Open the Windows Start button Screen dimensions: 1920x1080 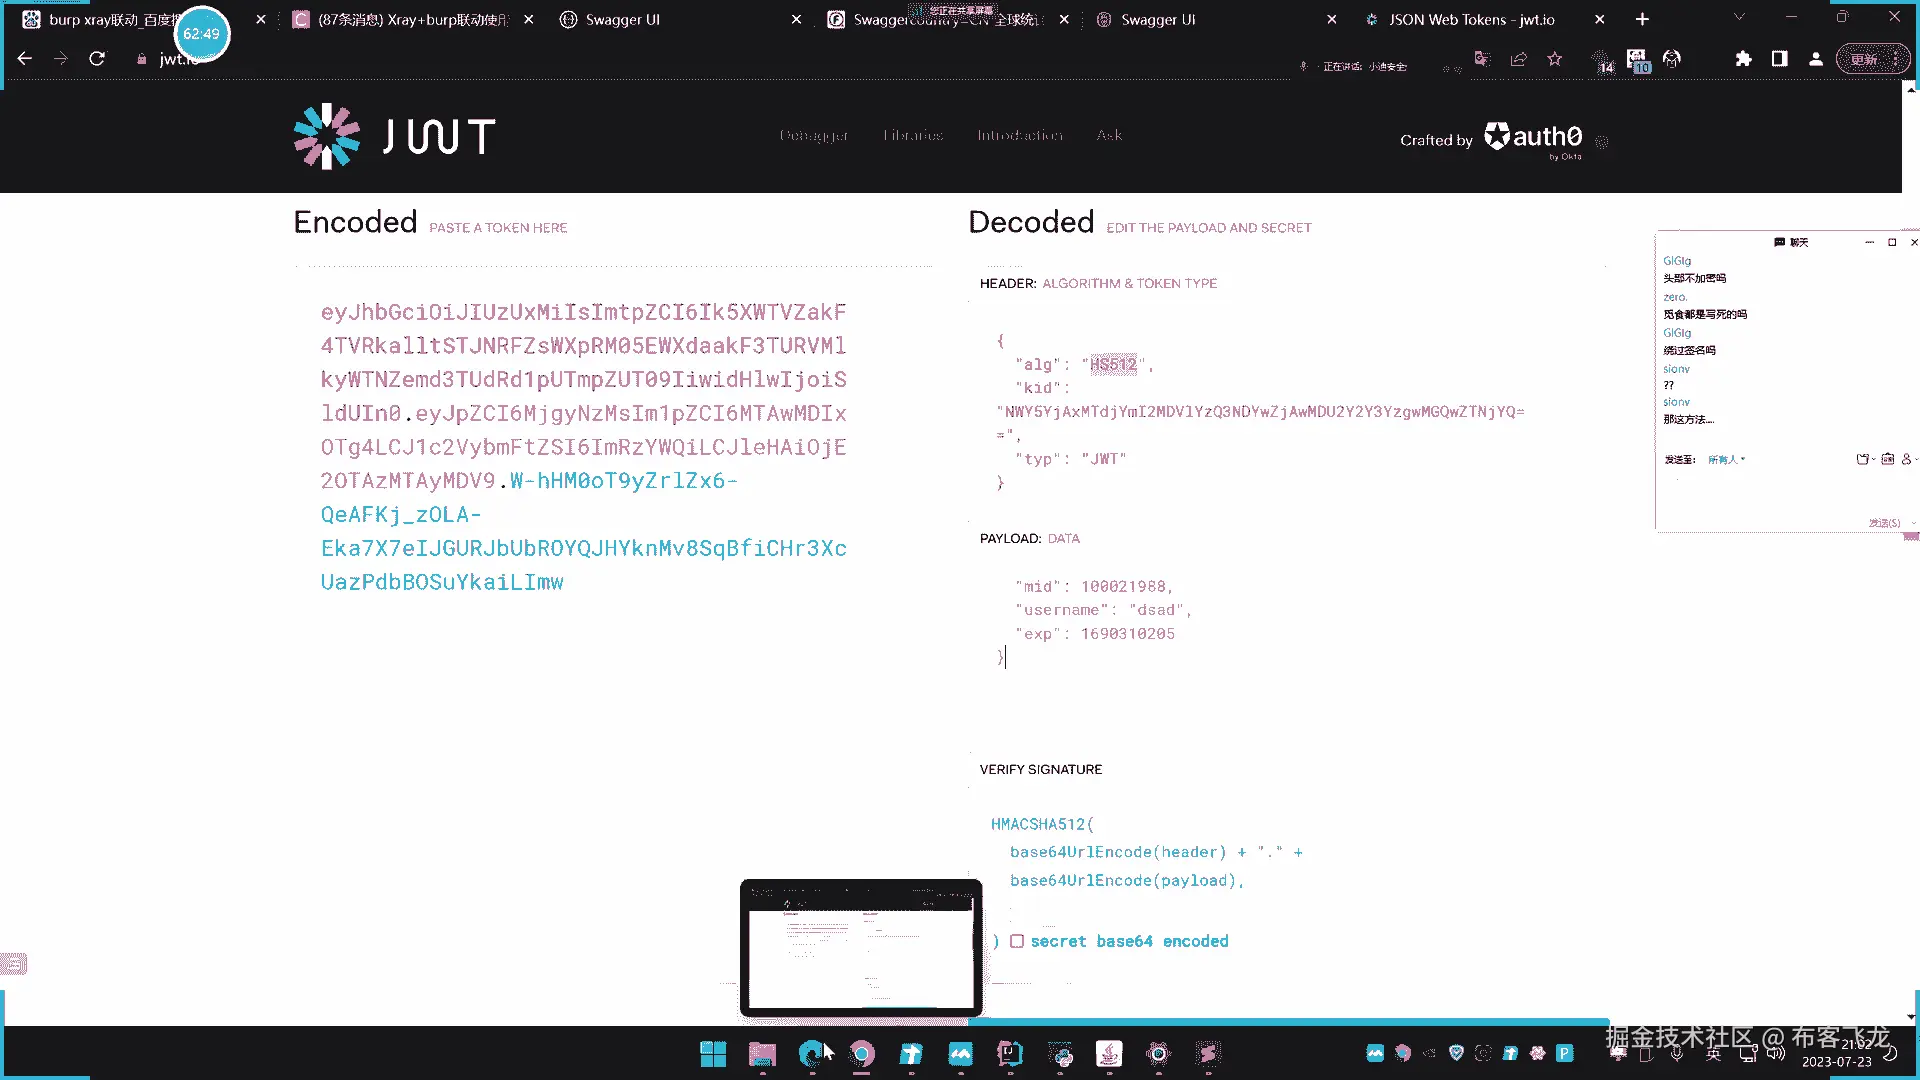713,1053
